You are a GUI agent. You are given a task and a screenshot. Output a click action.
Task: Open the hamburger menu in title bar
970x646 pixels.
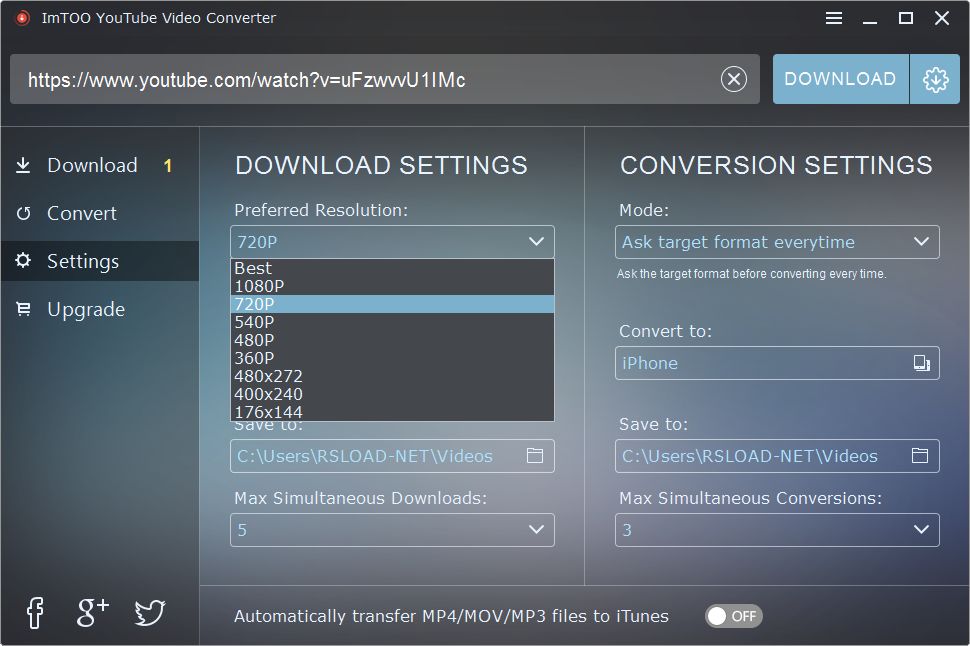(833, 18)
